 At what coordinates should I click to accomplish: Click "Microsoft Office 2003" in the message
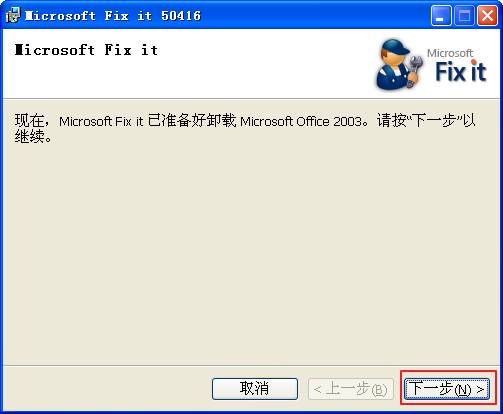[301, 121]
